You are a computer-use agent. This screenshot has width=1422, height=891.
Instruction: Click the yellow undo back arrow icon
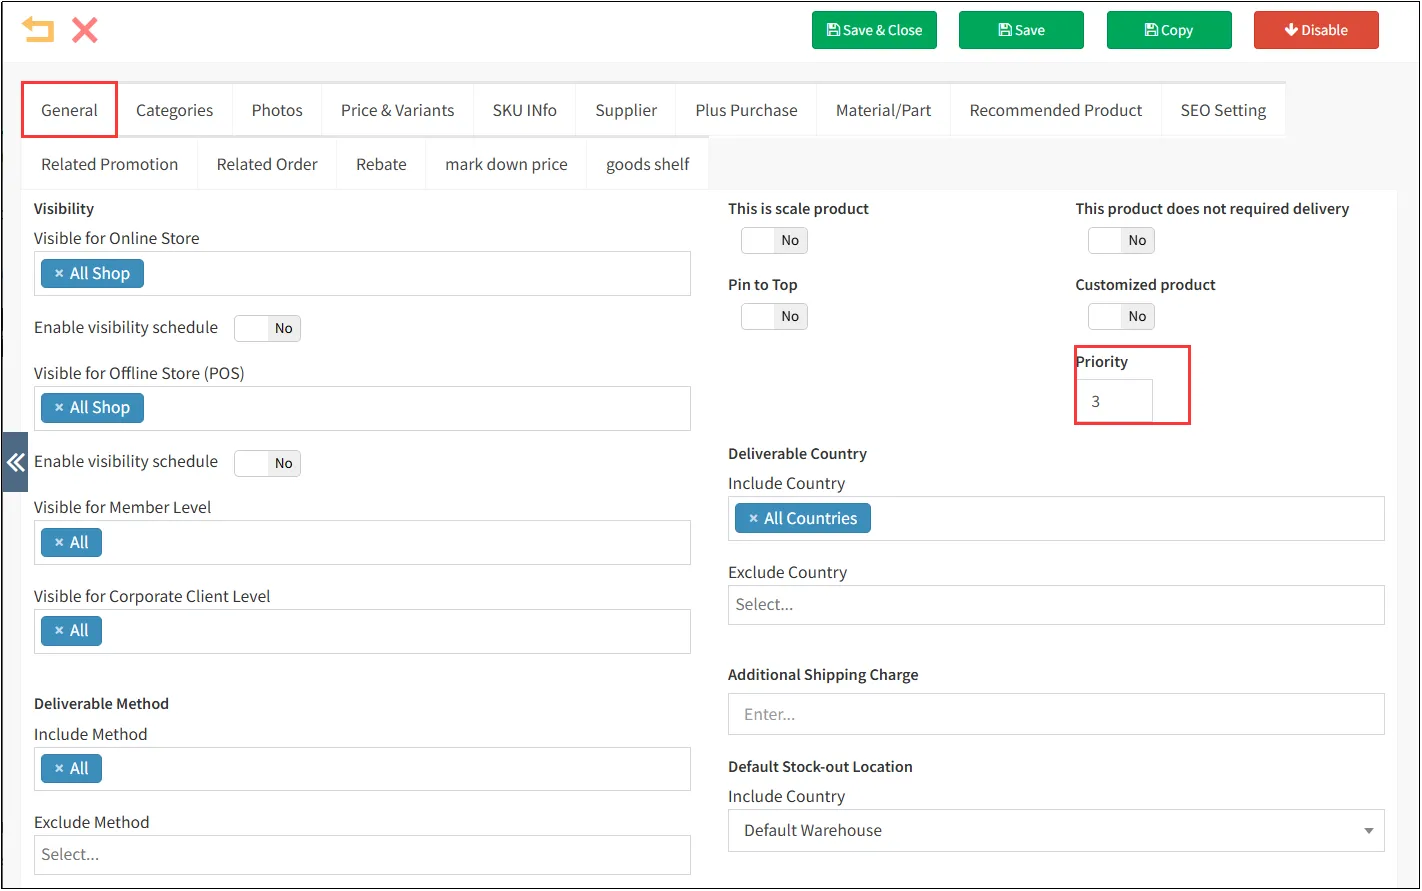coord(38,30)
